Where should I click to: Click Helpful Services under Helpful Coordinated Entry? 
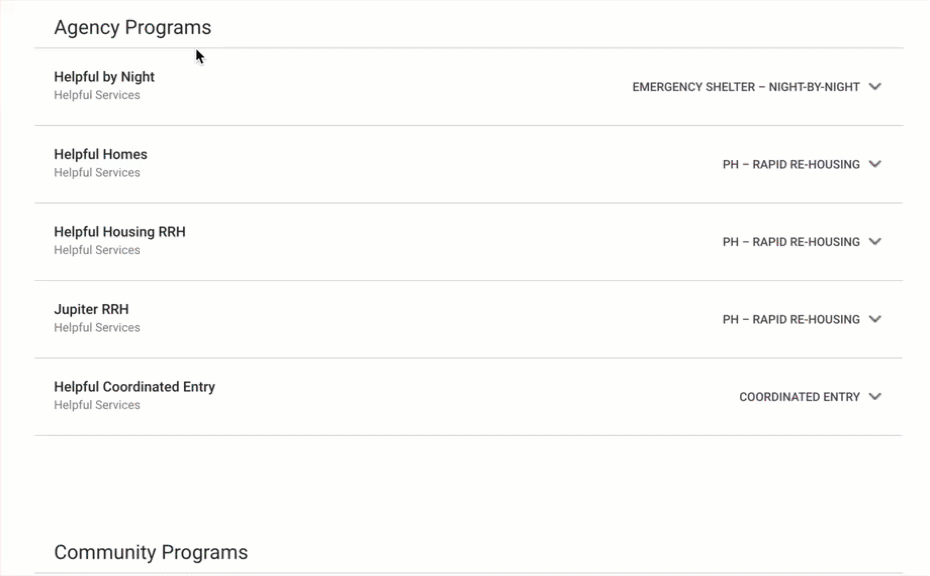click(x=97, y=405)
